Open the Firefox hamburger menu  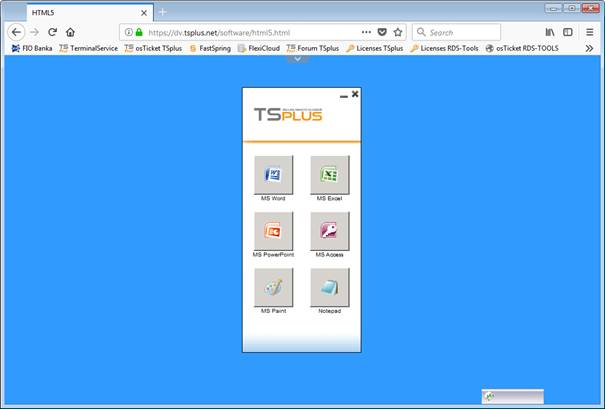coord(590,32)
